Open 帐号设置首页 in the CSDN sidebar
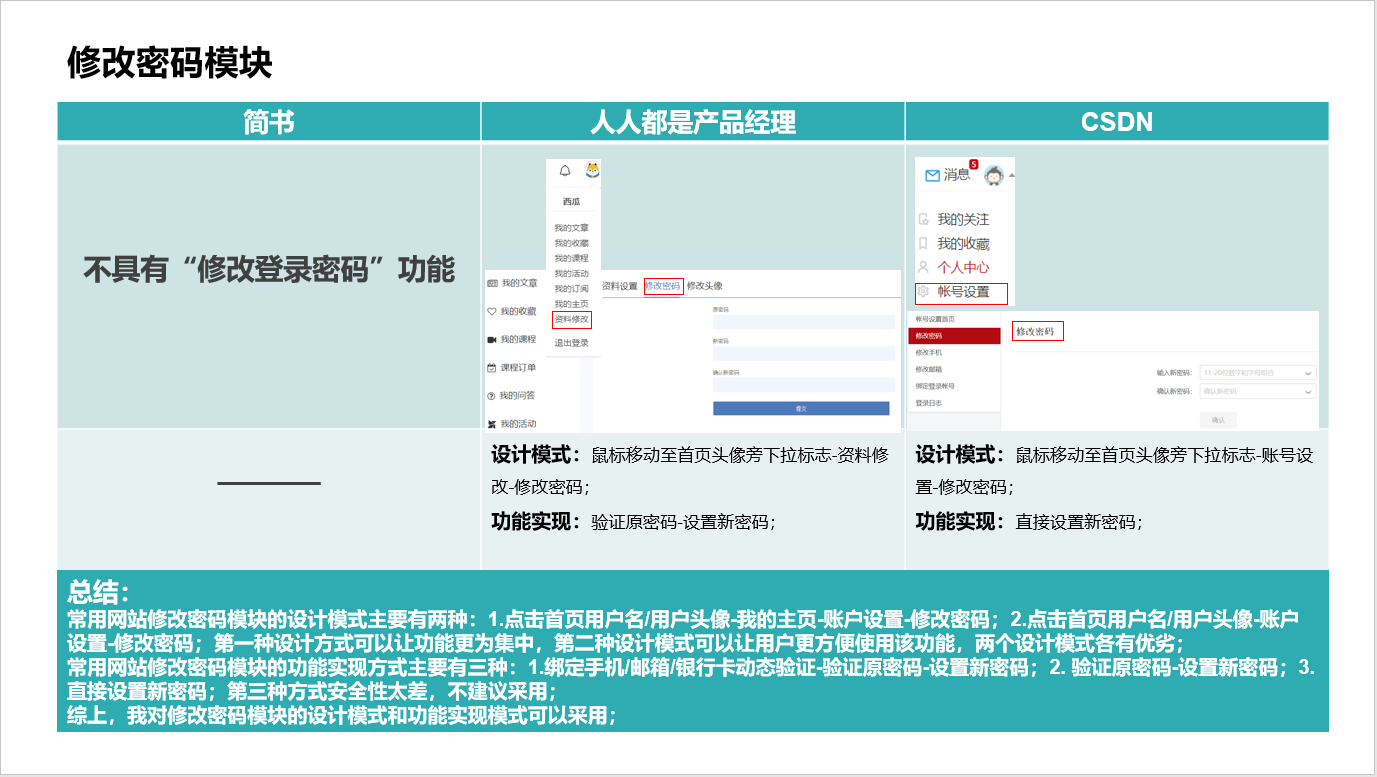Viewport: 1377px width, 777px height. (x=935, y=319)
